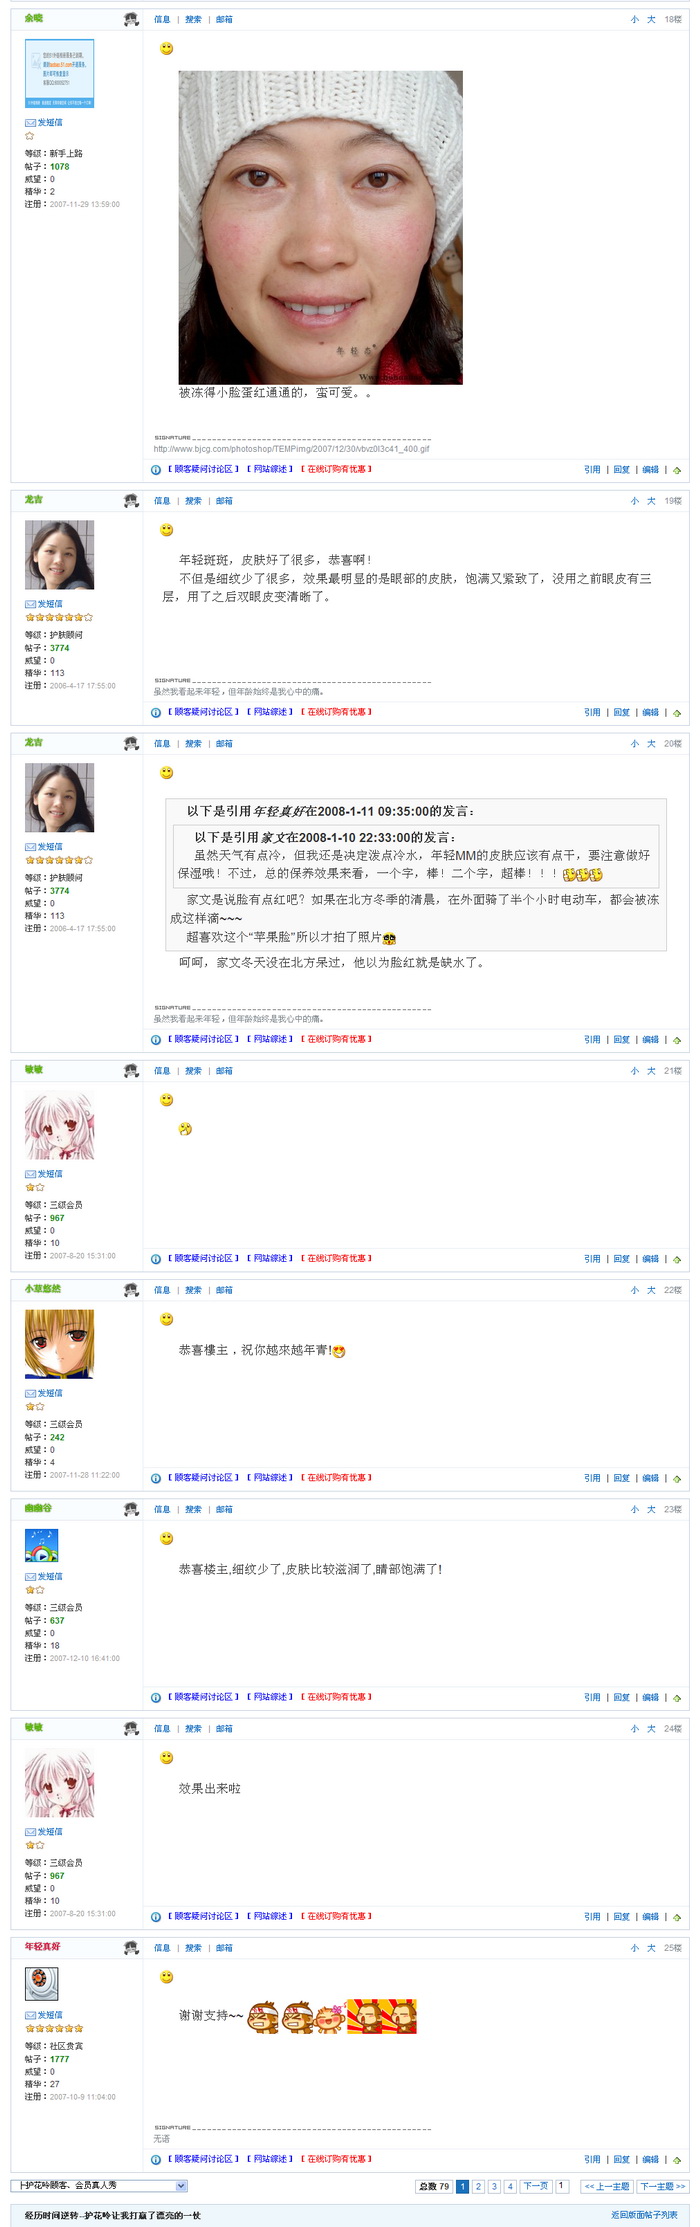Screen dimensions: 700x2227
Task: Click 在线订购有优惠 link in post 21楼
Action: 337,1258
